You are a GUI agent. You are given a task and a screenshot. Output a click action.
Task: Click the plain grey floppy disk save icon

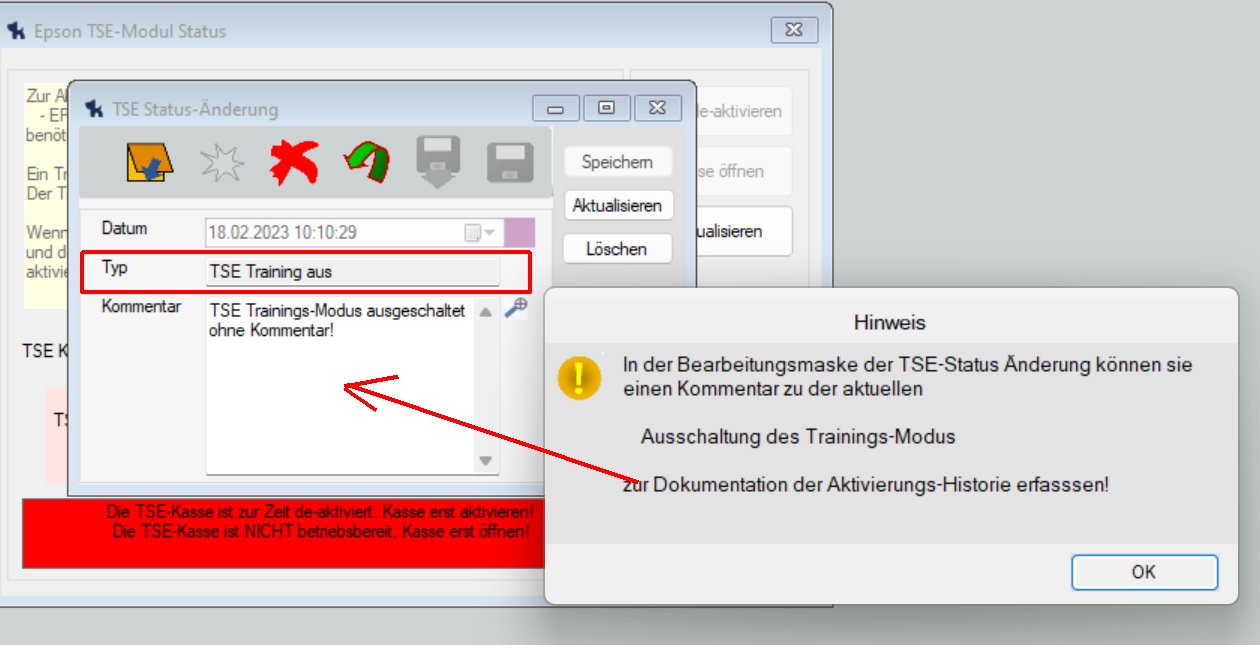point(510,162)
